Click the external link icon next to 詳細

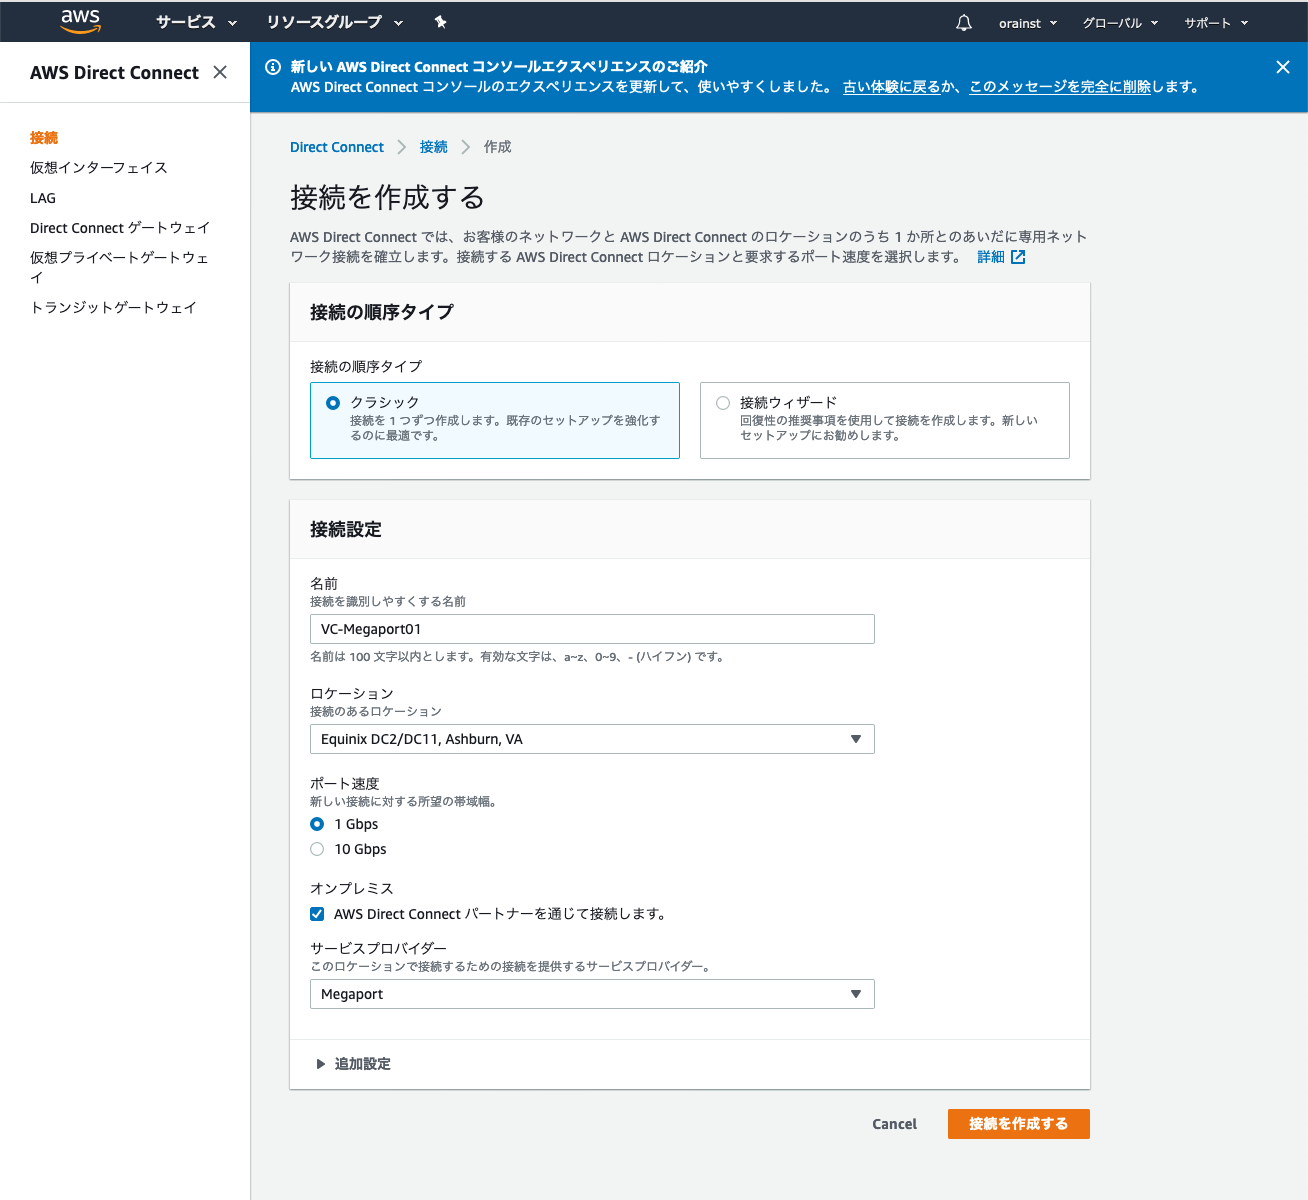[x=1018, y=257]
